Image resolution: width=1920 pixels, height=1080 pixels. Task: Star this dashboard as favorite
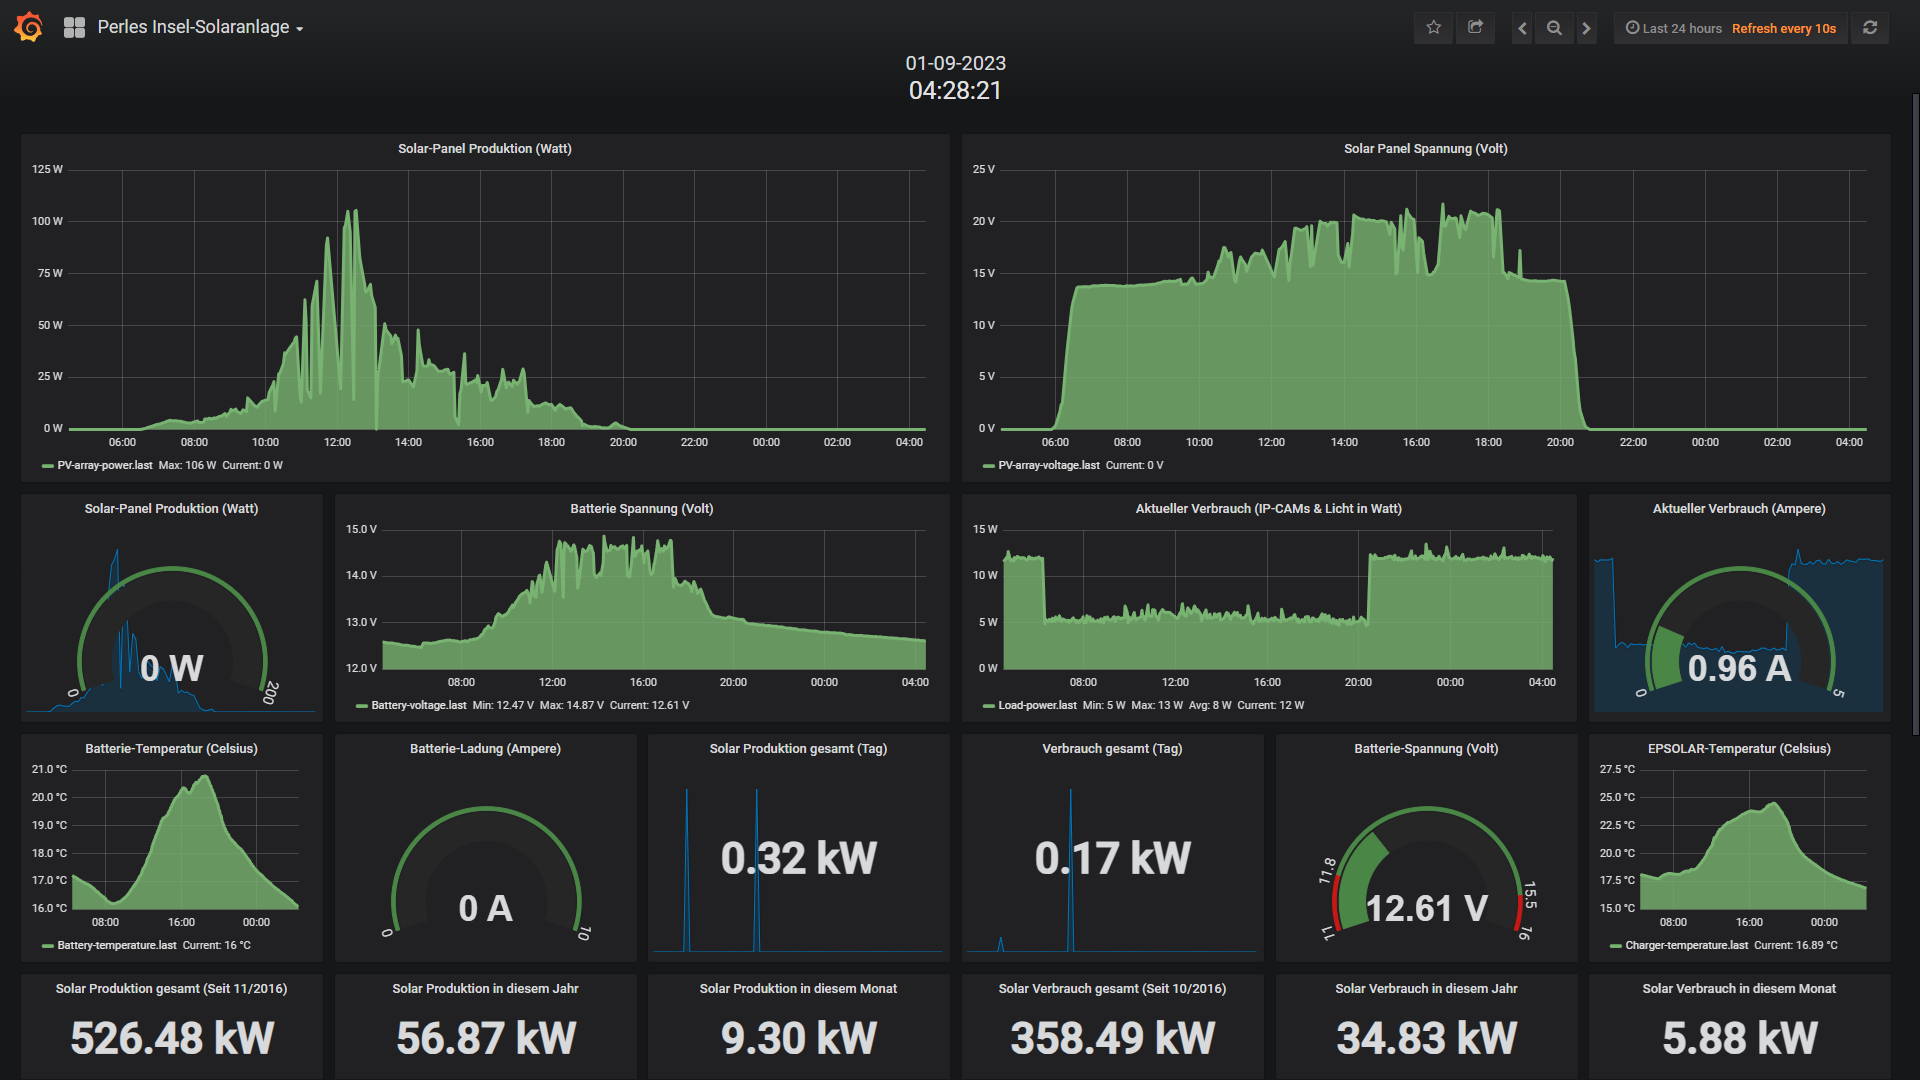coord(1433,28)
